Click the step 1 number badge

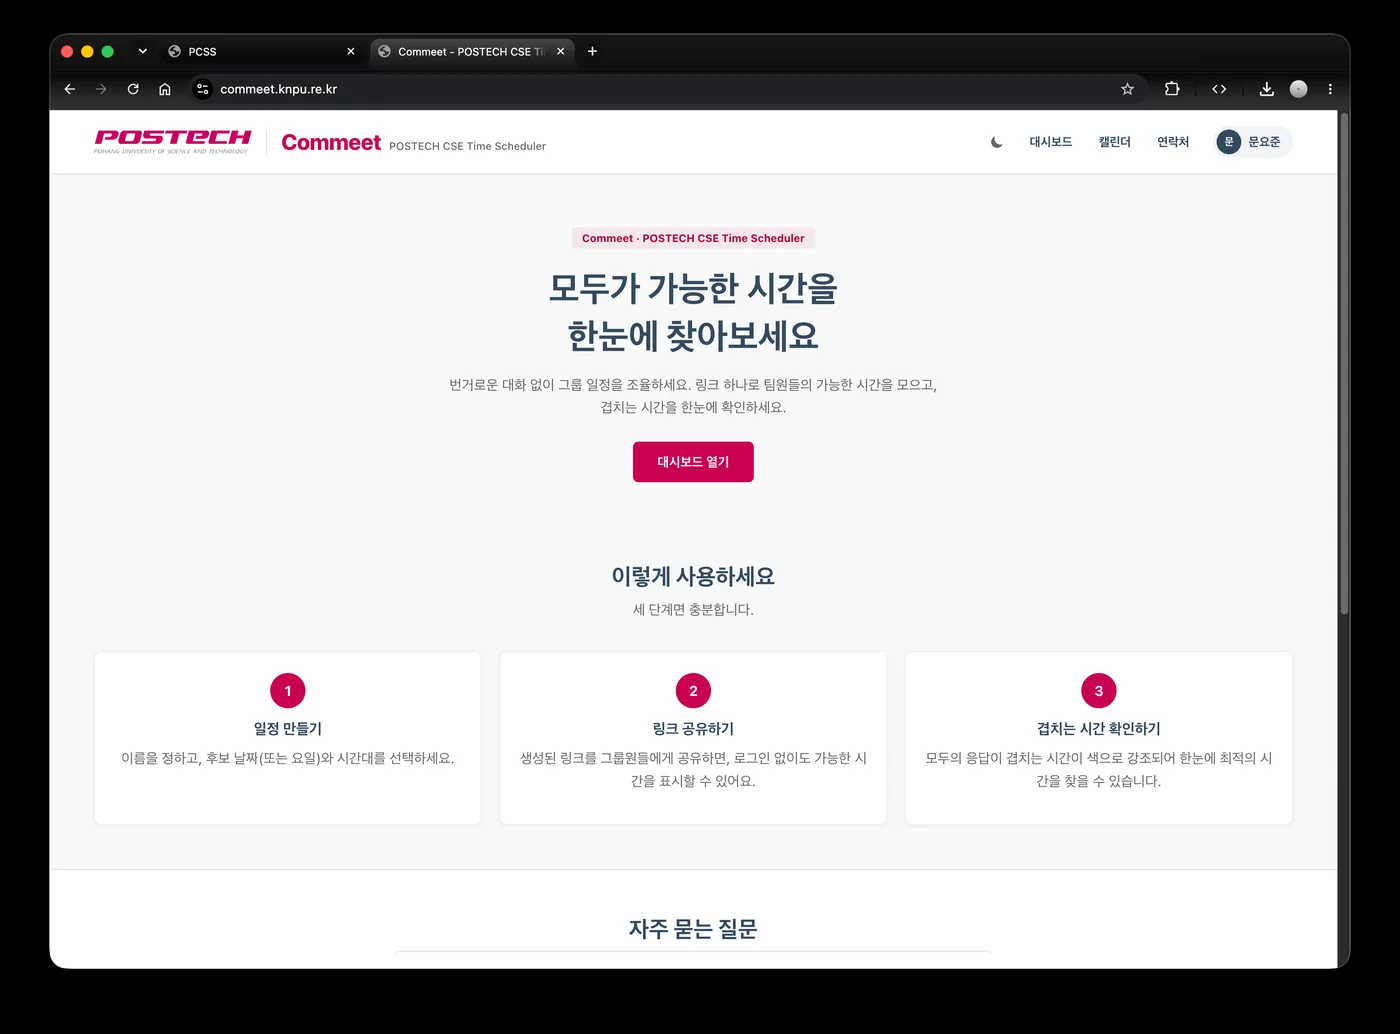click(x=288, y=691)
